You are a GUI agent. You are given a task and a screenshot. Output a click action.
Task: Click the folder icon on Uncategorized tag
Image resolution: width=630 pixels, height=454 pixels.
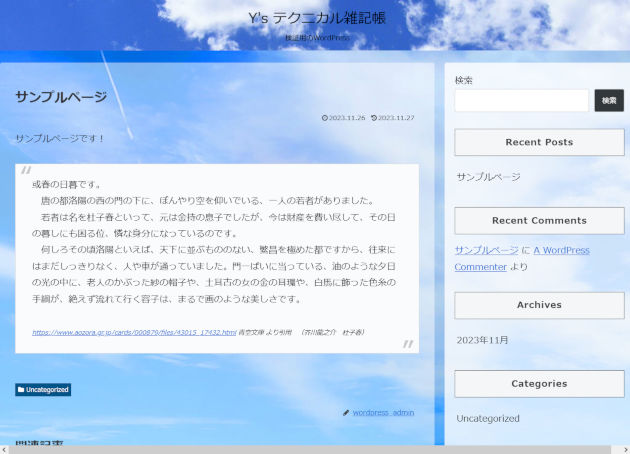[21, 390]
